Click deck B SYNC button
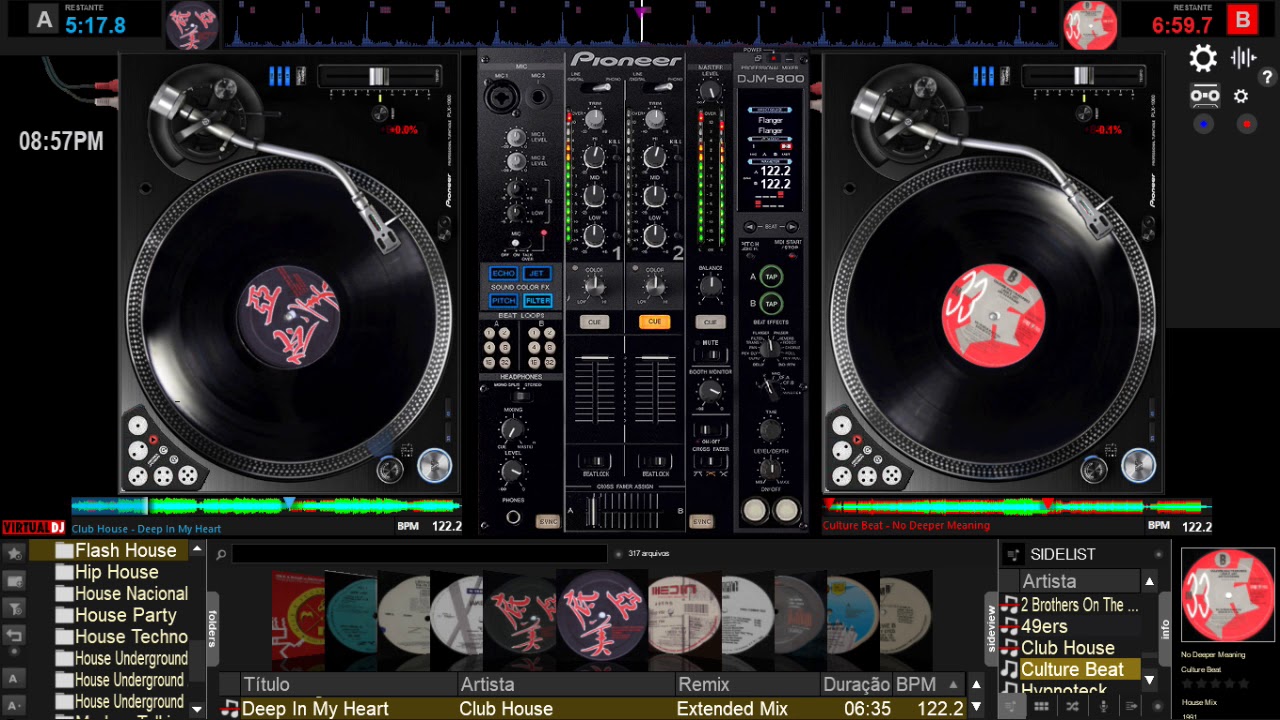1280x720 pixels. coord(702,521)
